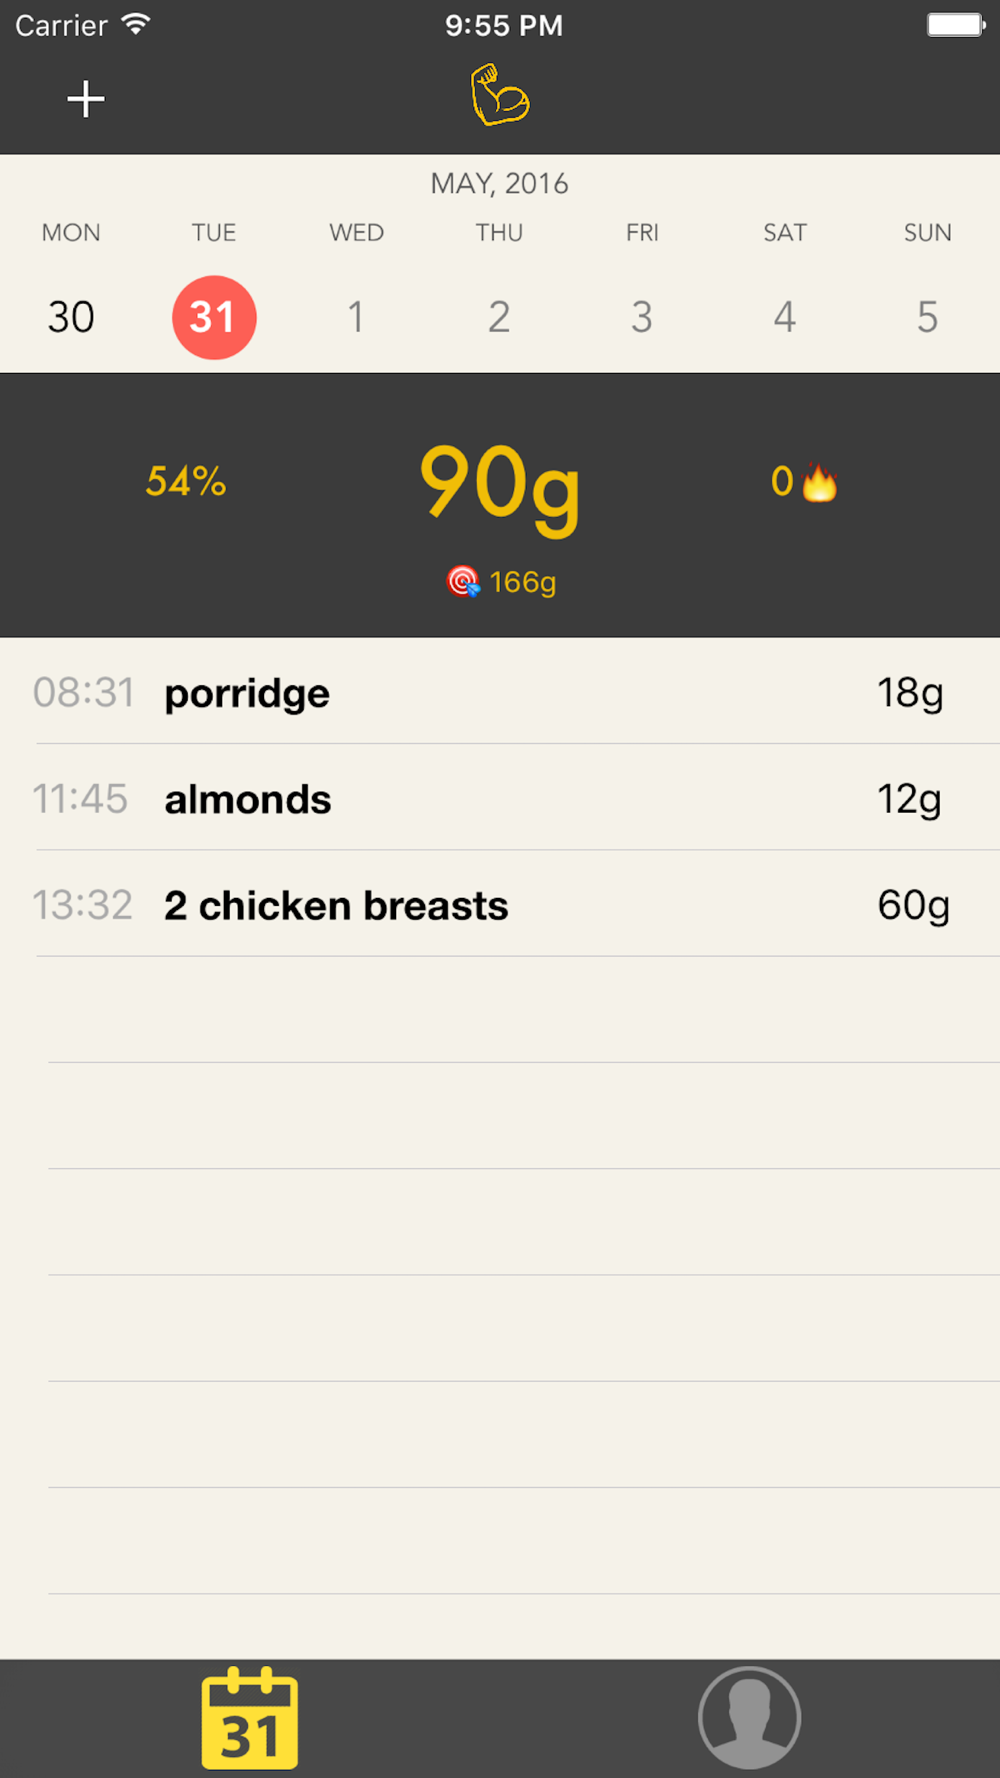Tap the Wi-Fi status icon
The width and height of the screenshot is (1000, 1778).
coord(136,24)
